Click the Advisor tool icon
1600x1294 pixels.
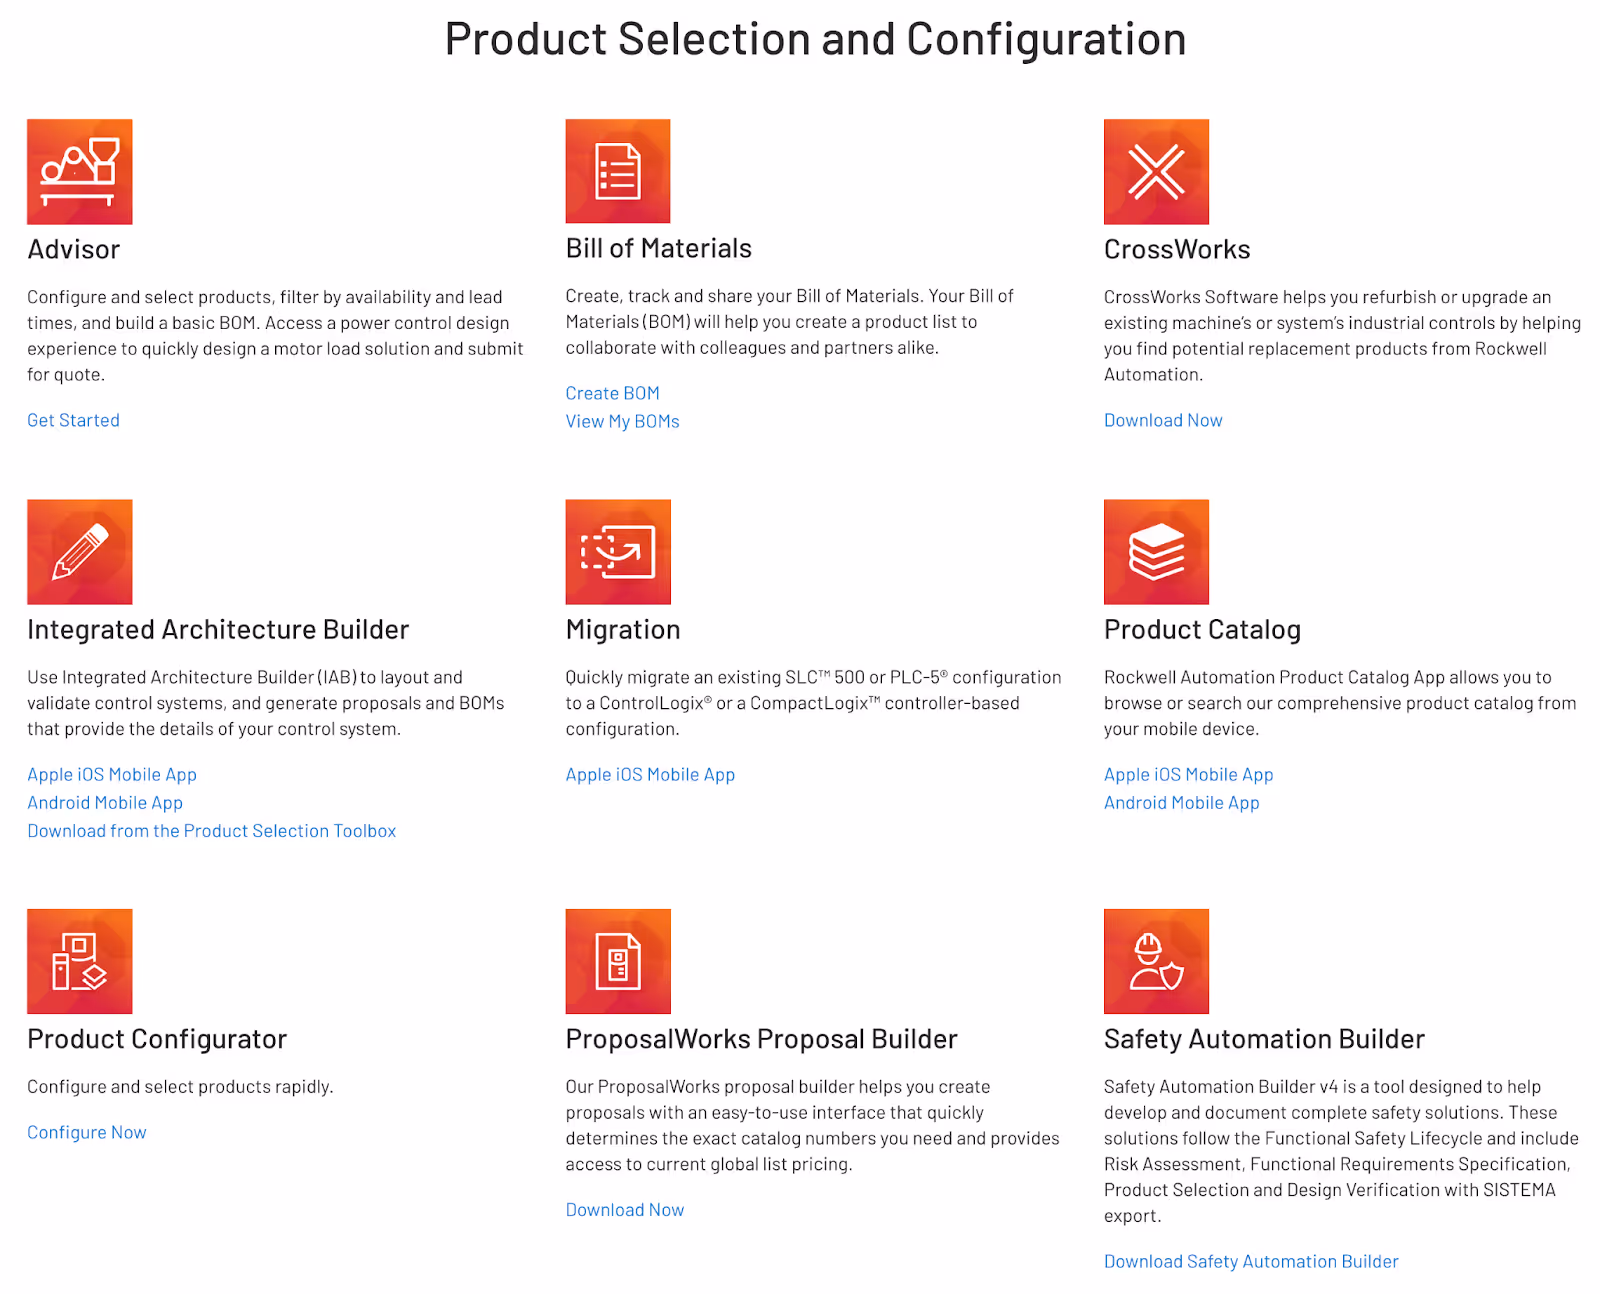pos(80,172)
